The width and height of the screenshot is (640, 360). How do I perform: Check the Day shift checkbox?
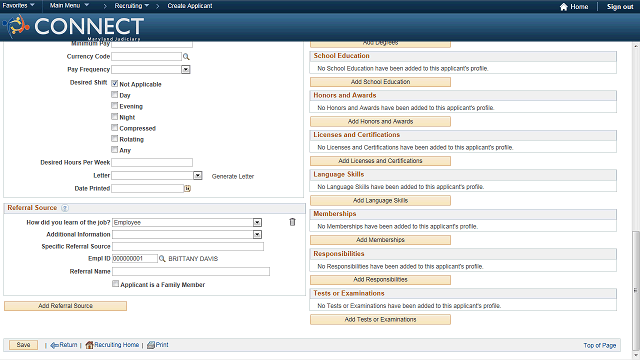[x=115, y=95]
